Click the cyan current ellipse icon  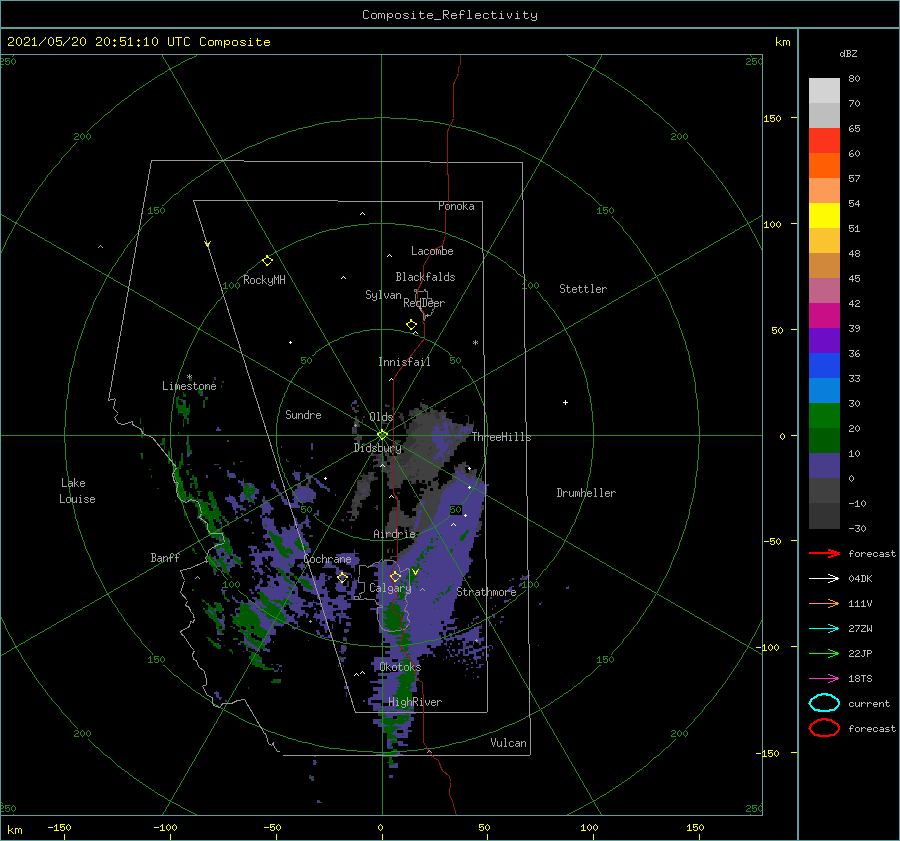pos(824,703)
